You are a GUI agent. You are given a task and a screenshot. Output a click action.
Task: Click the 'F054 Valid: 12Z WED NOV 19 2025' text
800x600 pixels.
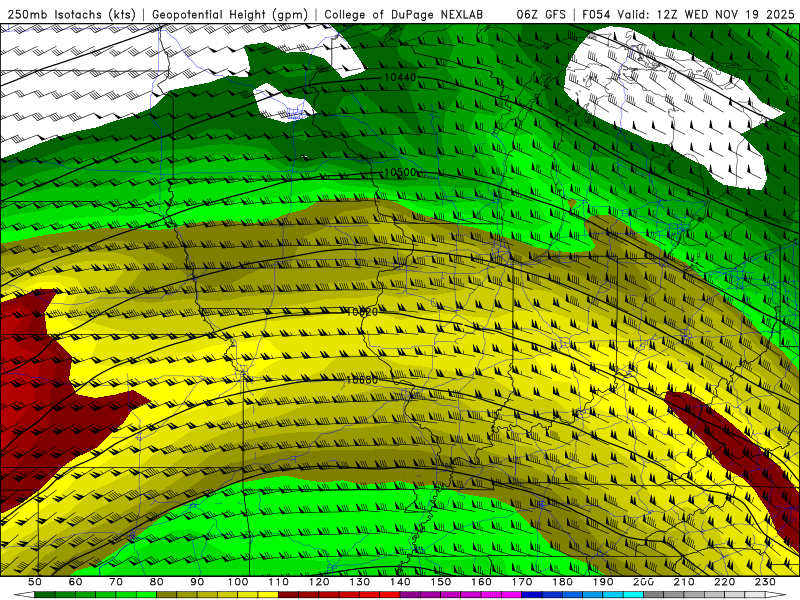pyautogui.click(x=688, y=14)
